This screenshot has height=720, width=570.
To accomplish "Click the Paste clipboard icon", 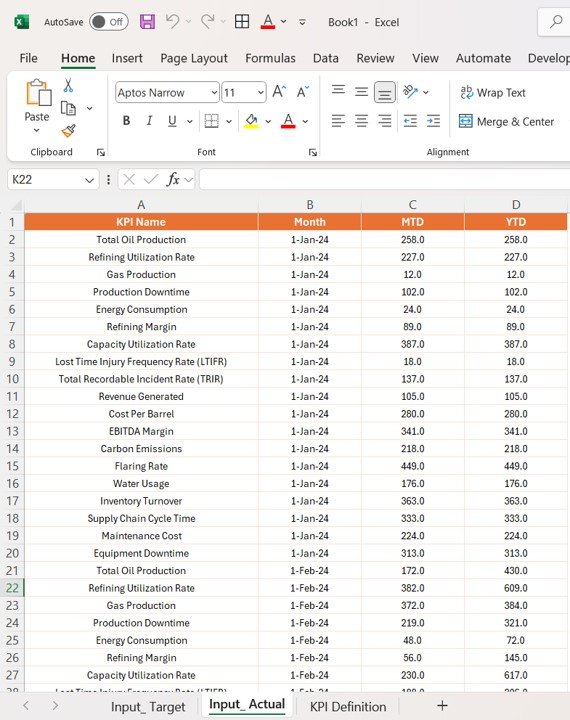I will tap(38, 93).
